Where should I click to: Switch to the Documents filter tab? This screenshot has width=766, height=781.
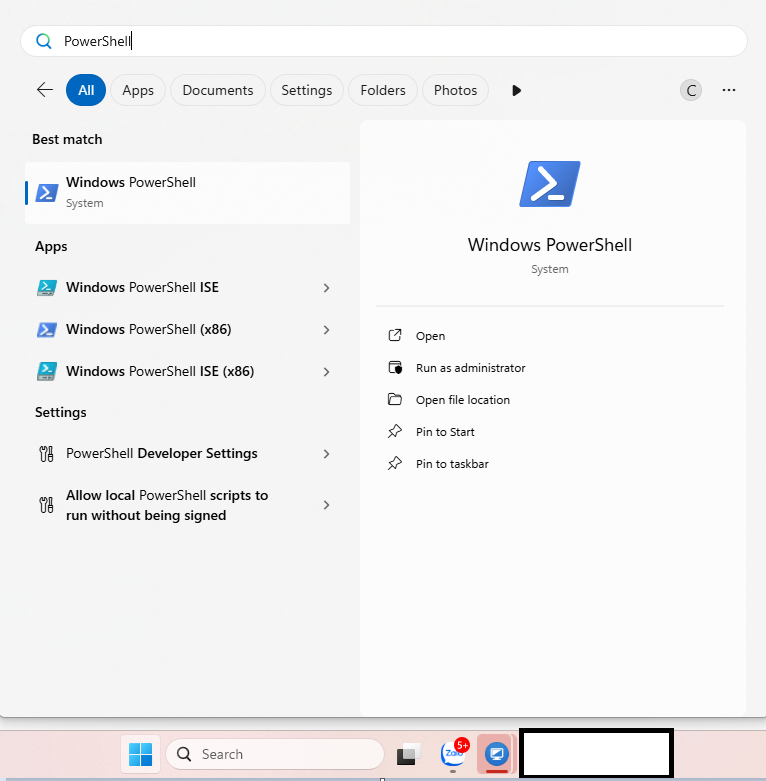218,90
